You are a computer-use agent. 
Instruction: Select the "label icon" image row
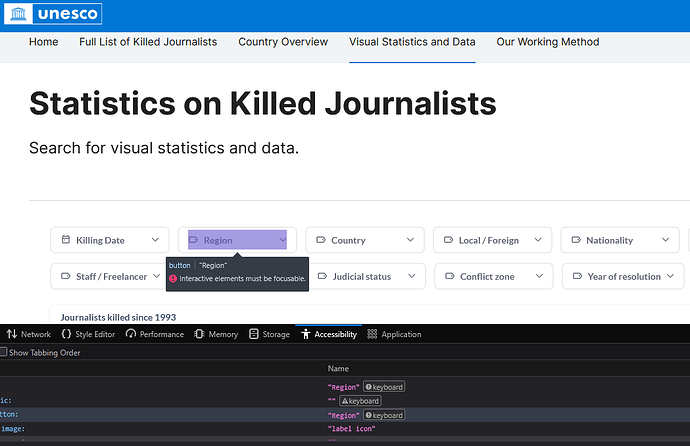click(345, 429)
